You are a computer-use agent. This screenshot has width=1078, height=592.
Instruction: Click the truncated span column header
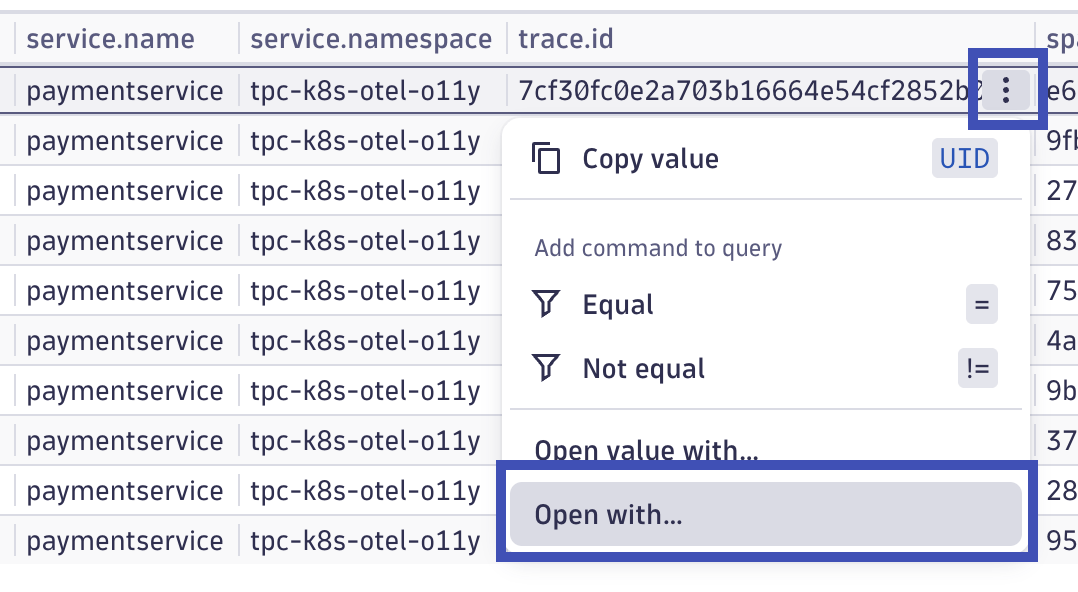1067,39
